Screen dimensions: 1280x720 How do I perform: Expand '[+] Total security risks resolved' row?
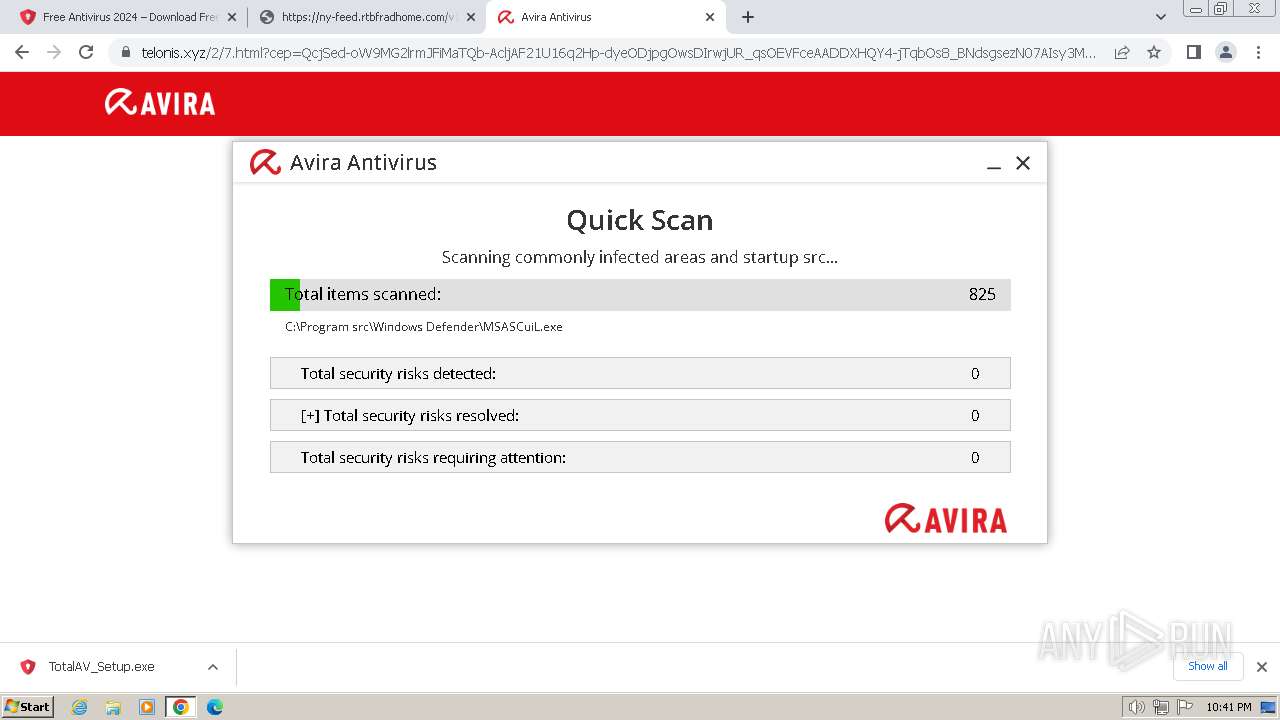pyautogui.click(x=640, y=415)
